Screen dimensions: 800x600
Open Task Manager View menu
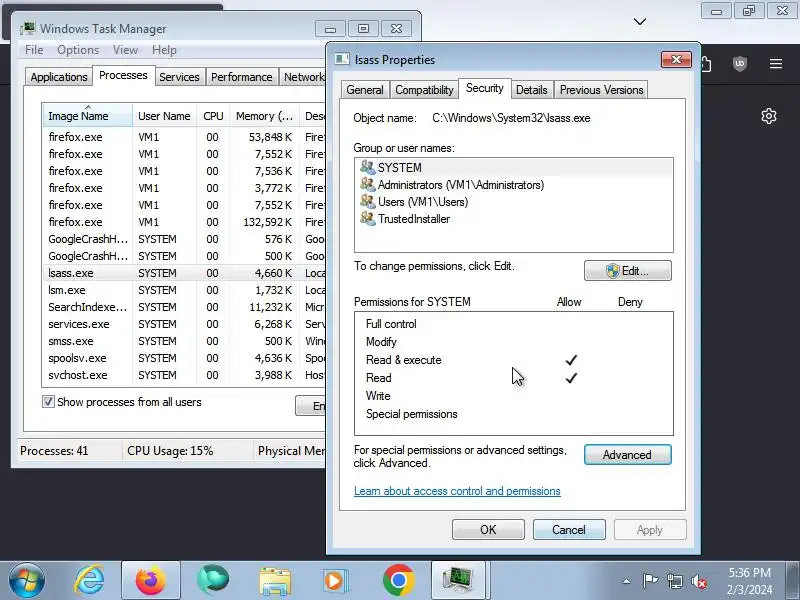point(126,50)
